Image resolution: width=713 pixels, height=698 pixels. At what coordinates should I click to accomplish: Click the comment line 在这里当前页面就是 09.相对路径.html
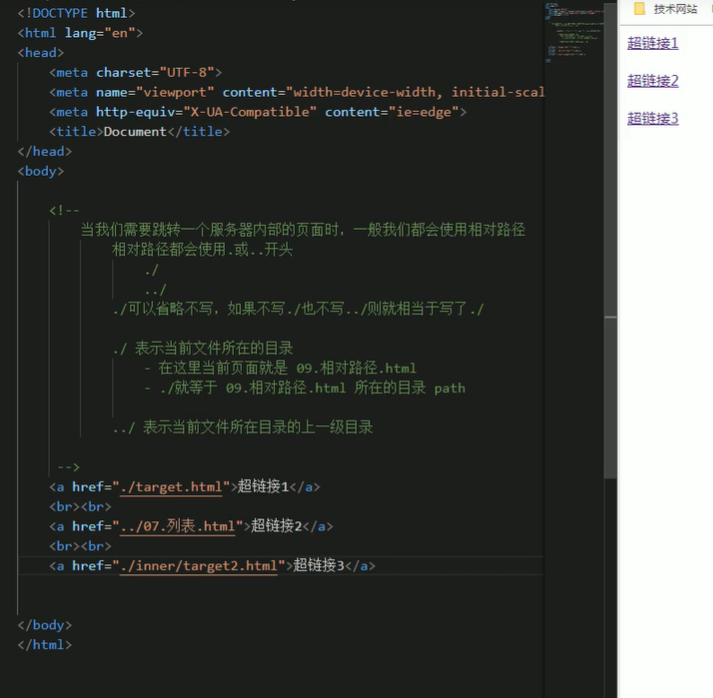coord(280,368)
